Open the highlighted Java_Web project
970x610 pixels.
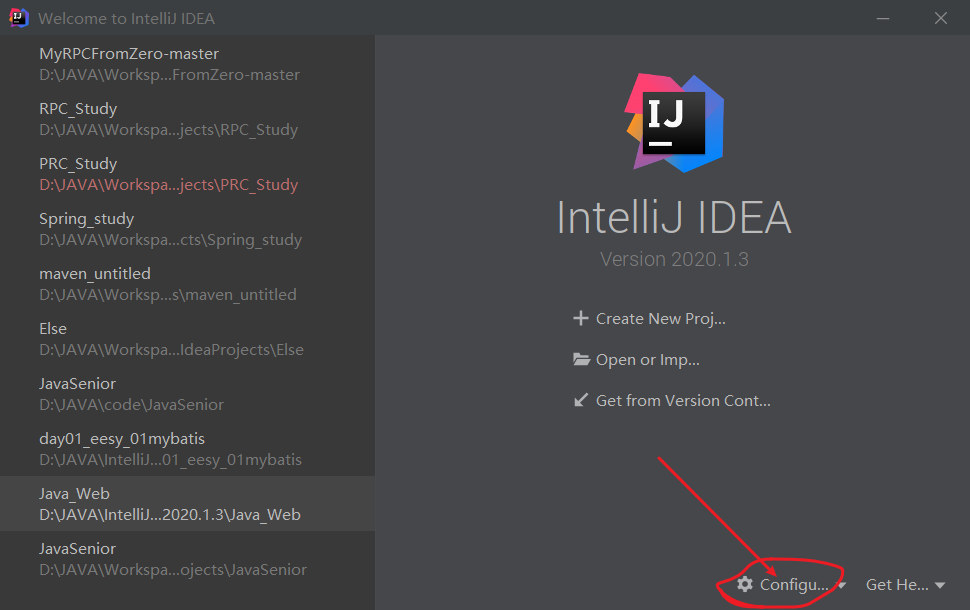(x=187, y=504)
